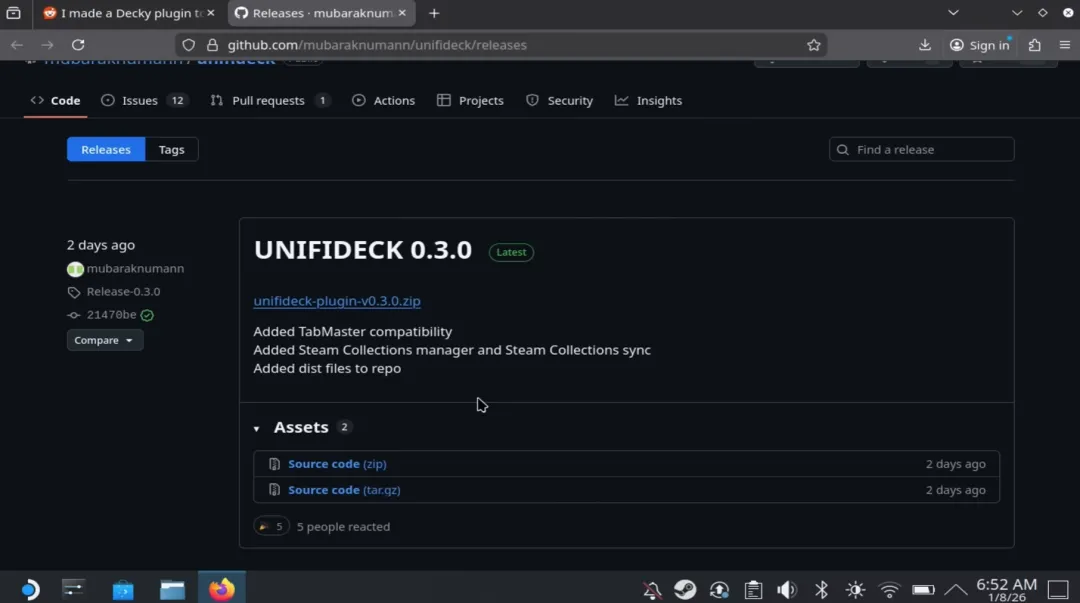Download Source code (tar.gz)
The image size is (1080, 603).
click(344, 490)
